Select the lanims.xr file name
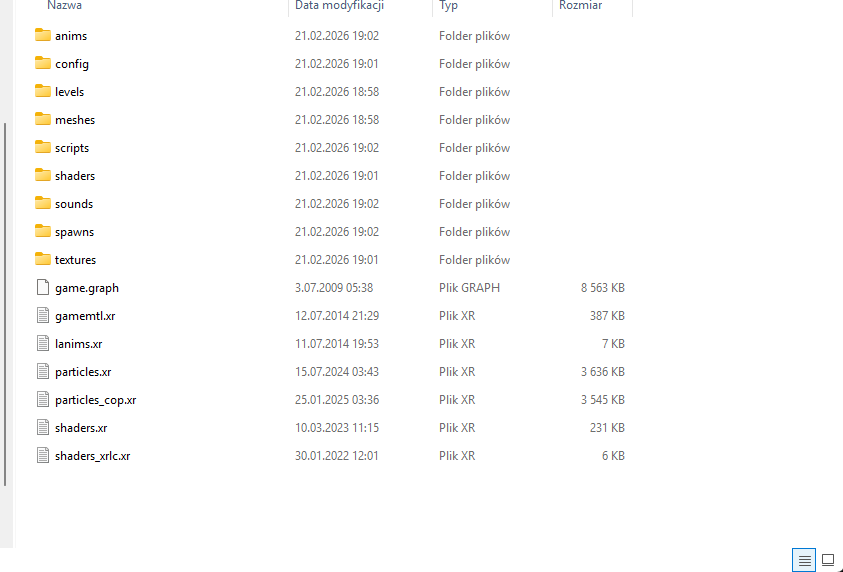This screenshot has width=843, height=572. [x=77, y=344]
